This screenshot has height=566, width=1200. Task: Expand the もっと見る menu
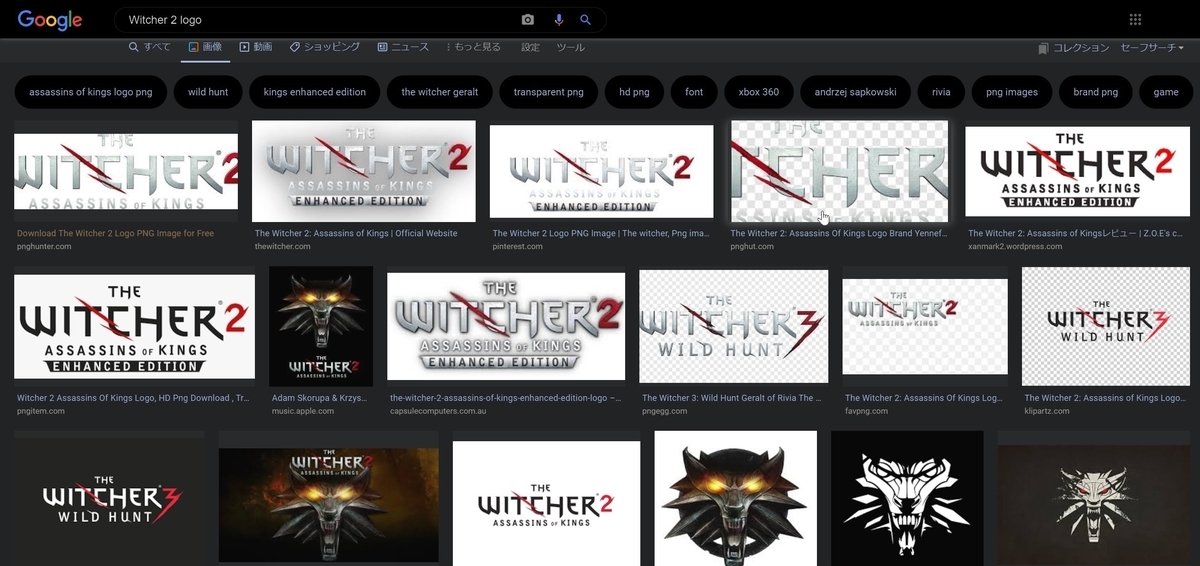pyautogui.click(x=474, y=47)
